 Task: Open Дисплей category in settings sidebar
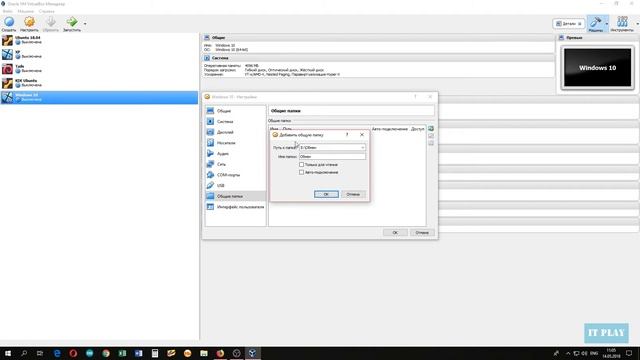tap(236, 132)
